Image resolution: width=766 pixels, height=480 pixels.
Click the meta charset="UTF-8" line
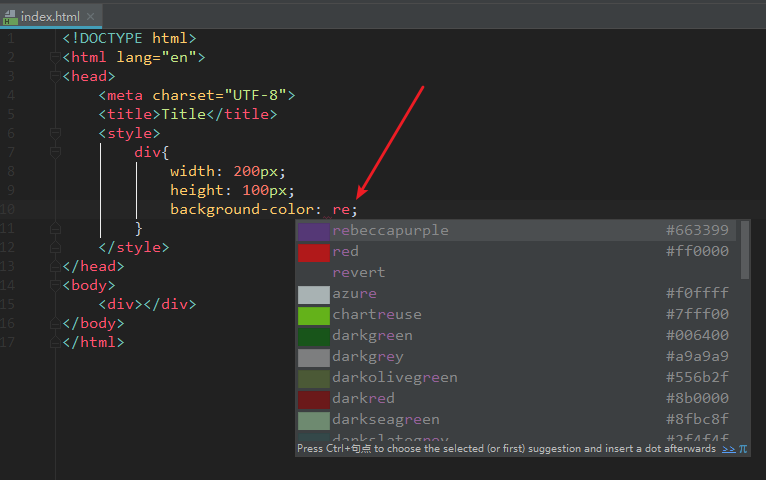[197, 95]
